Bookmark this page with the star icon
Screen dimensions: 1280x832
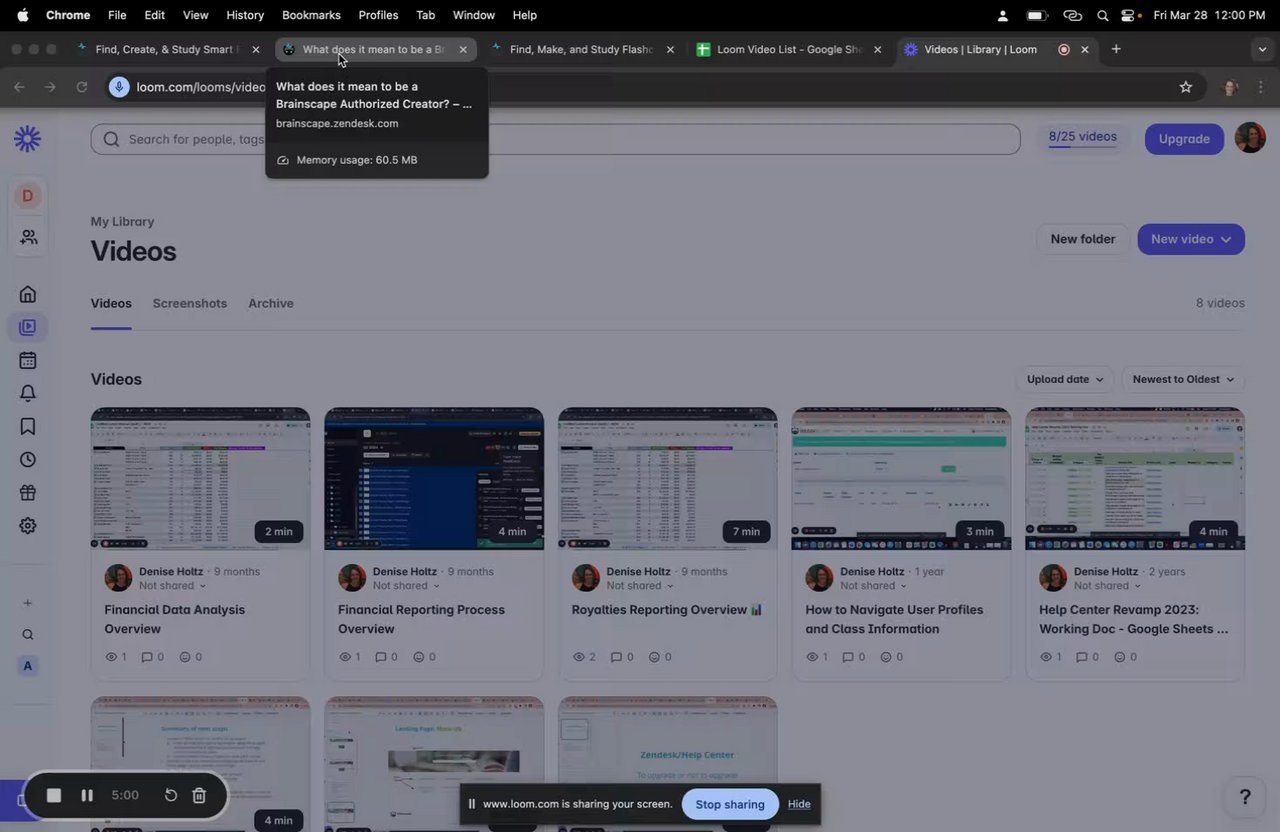pyautogui.click(x=1186, y=87)
